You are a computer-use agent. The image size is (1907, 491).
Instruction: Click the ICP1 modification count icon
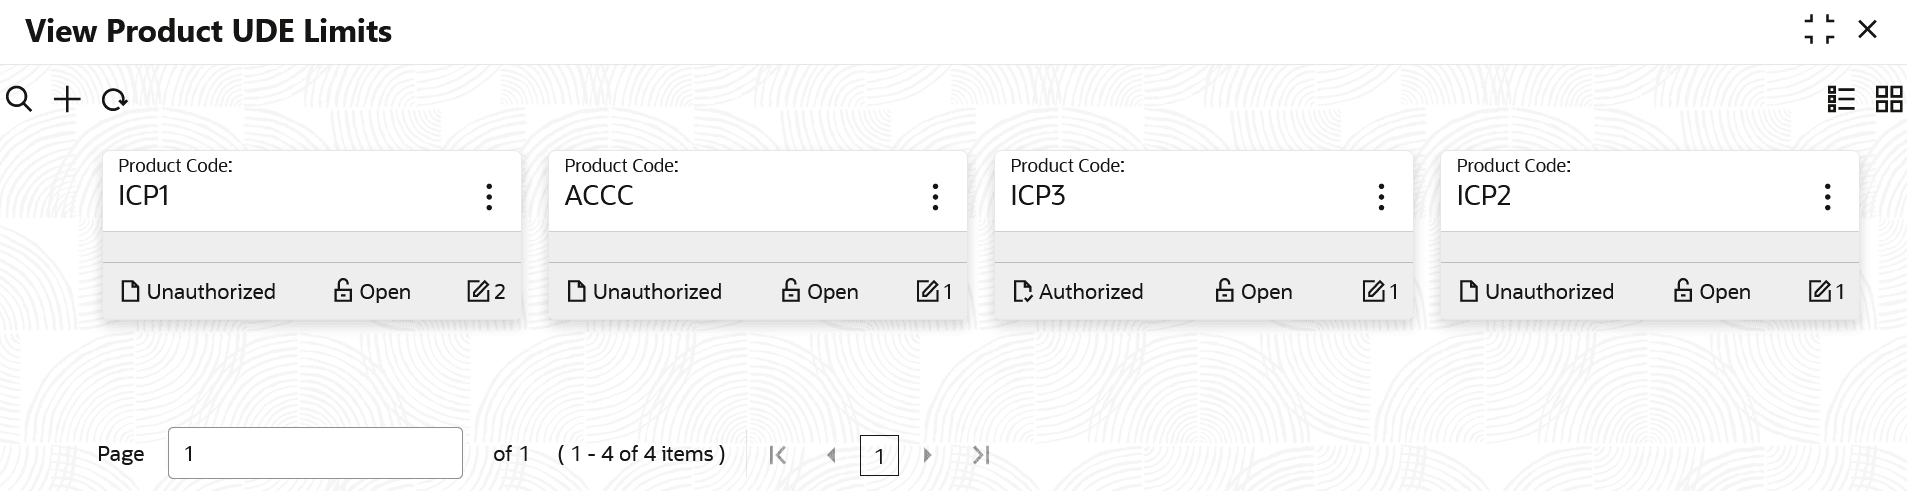(x=478, y=291)
